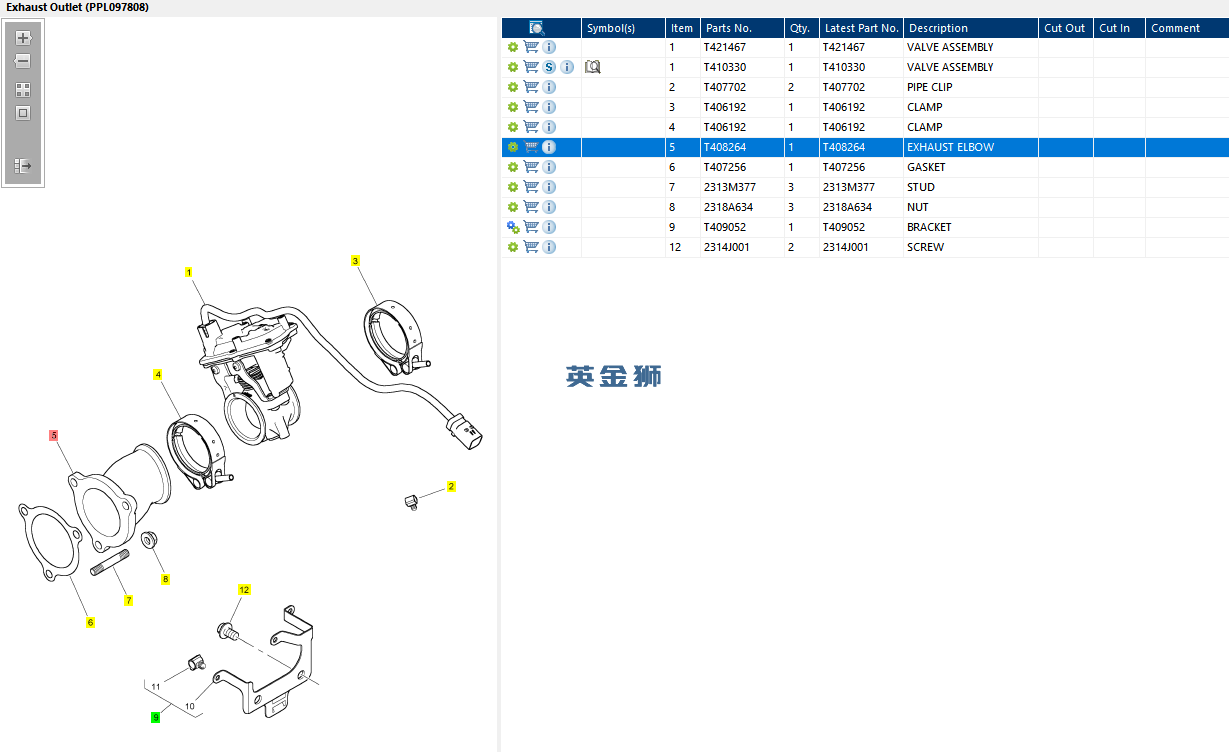The width and height of the screenshot is (1229, 752).
Task: Select the EXHAUST ELBOW description cell
Action: pos(970,147)
